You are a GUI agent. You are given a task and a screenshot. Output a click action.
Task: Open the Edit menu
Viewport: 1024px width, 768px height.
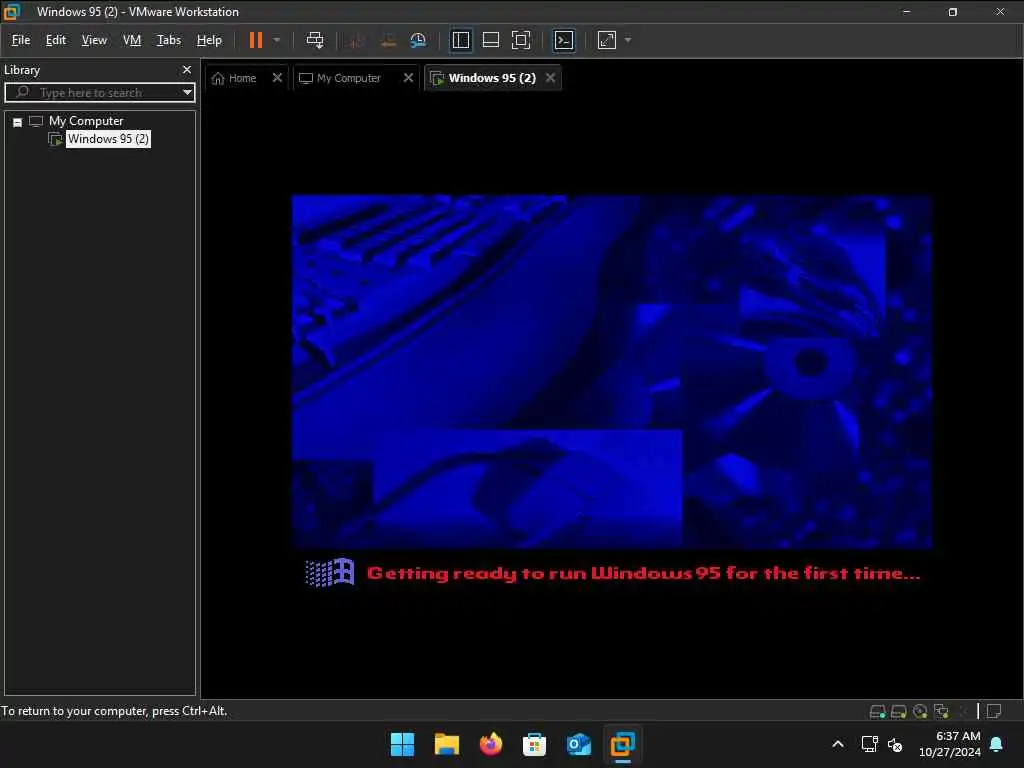[x=56, y=40]
